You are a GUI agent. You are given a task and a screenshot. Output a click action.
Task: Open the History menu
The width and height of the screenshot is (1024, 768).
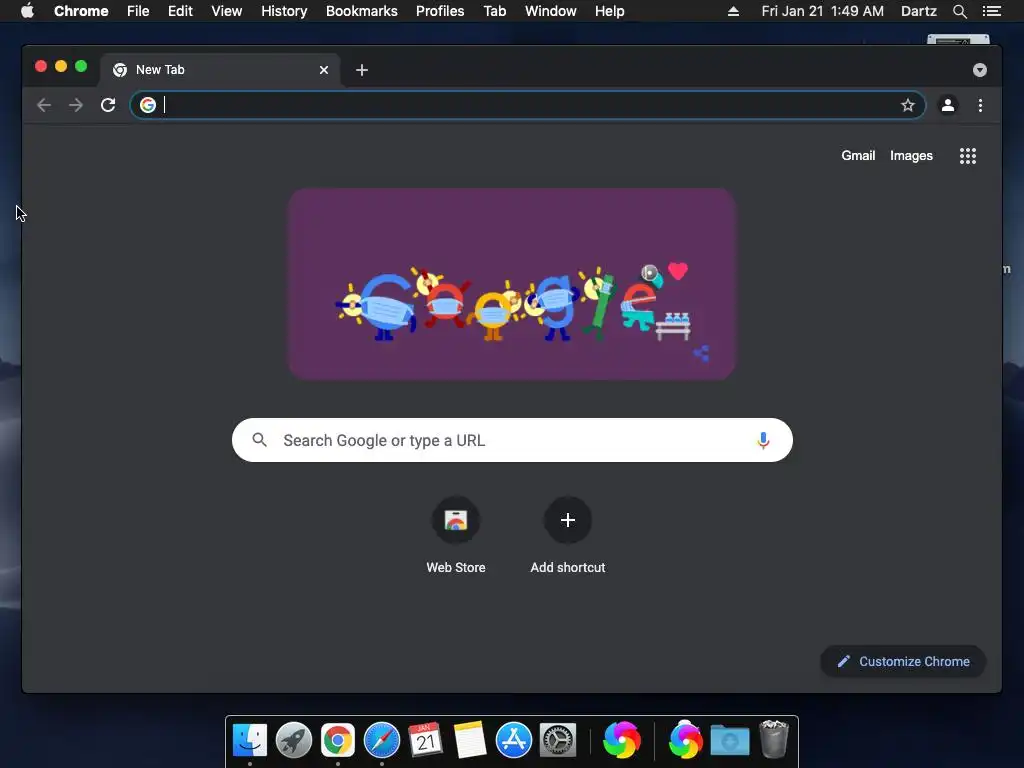(284, 11)
